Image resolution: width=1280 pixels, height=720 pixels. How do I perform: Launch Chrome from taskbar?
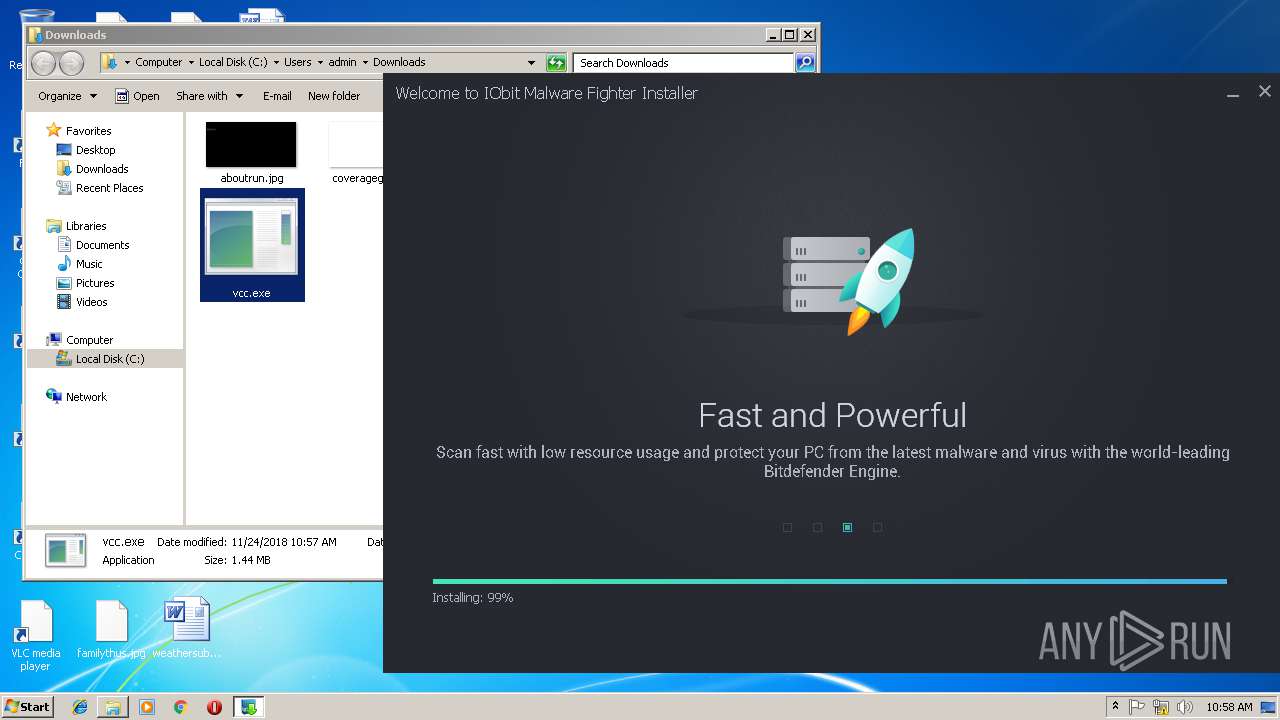180,707
